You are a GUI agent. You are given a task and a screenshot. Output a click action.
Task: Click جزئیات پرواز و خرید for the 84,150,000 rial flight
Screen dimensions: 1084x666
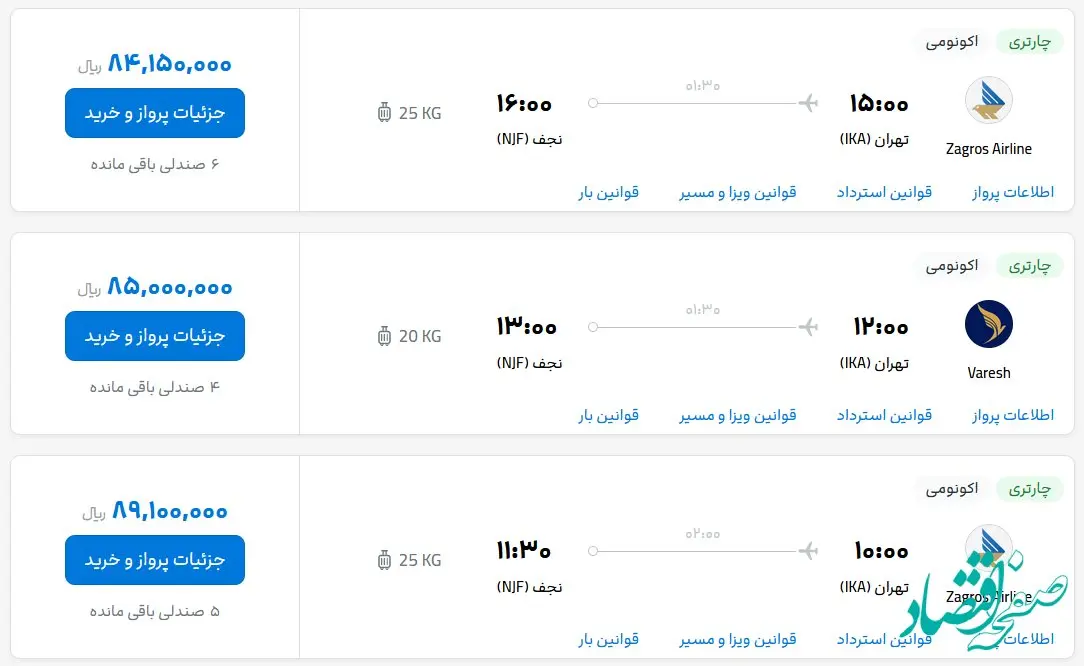(x=154, y=113)
